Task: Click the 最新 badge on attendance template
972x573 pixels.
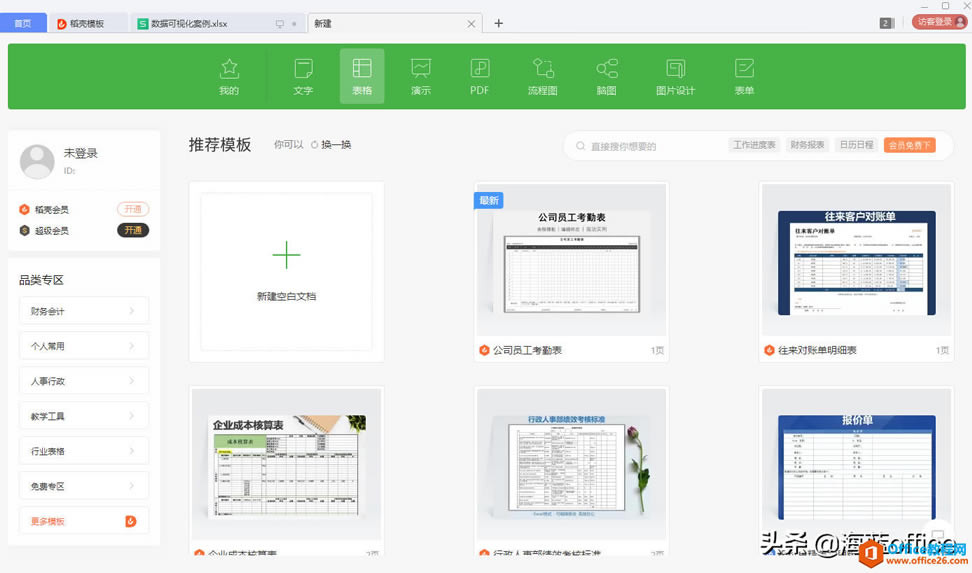Action: (x=489, y=200)
